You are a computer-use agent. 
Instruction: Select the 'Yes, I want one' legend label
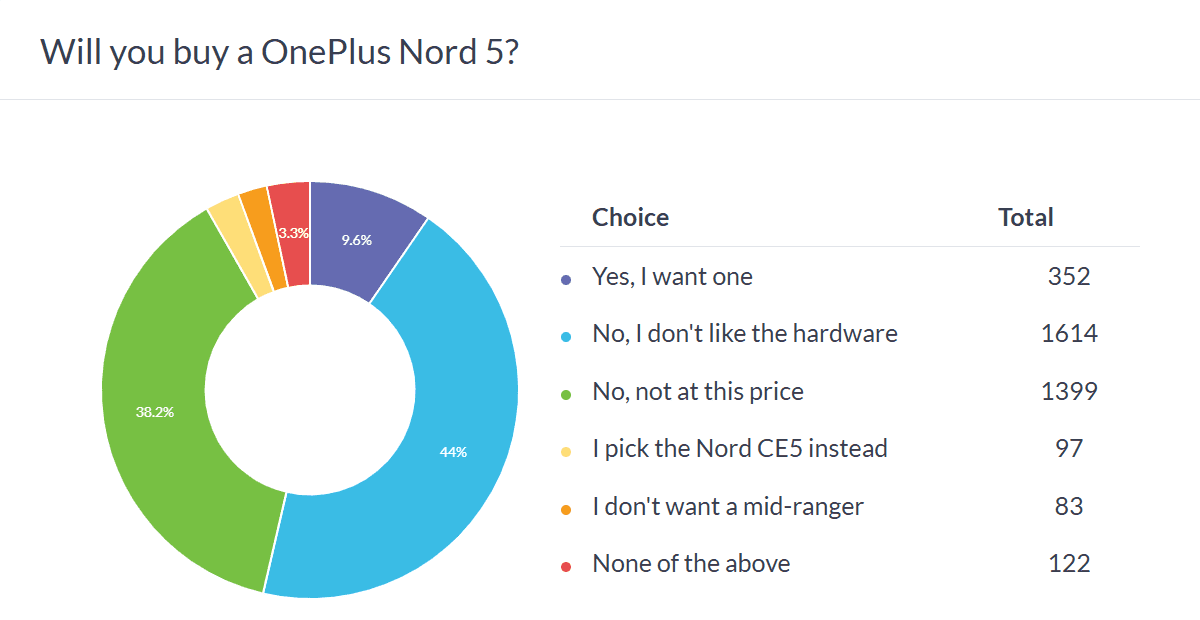point(672,276)
